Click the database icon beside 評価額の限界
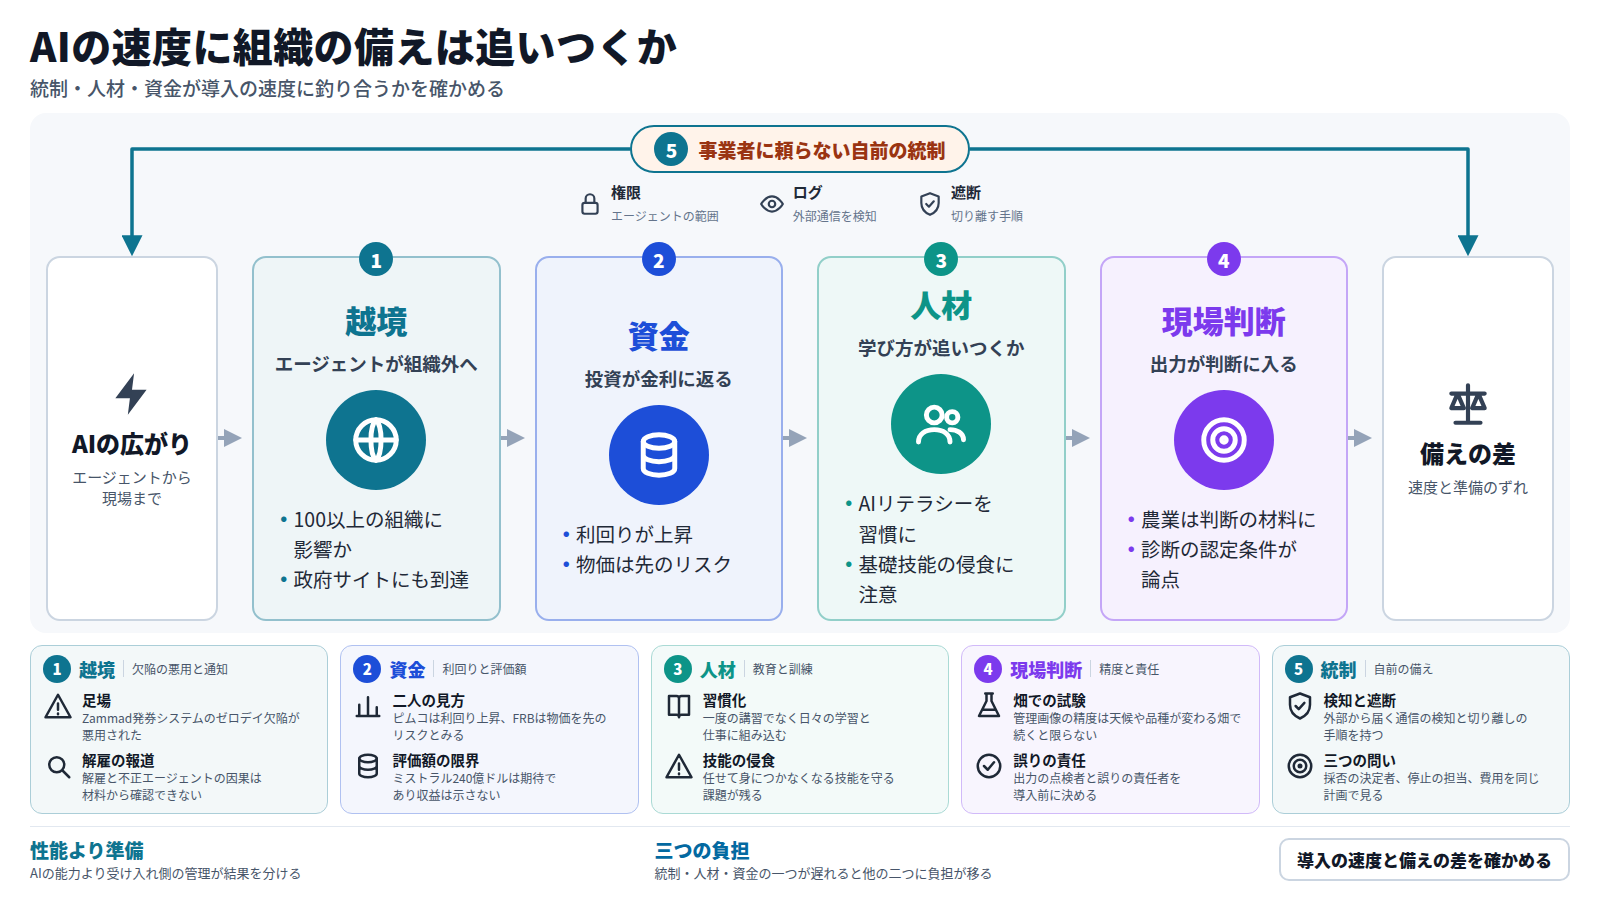 coord(368,767)
